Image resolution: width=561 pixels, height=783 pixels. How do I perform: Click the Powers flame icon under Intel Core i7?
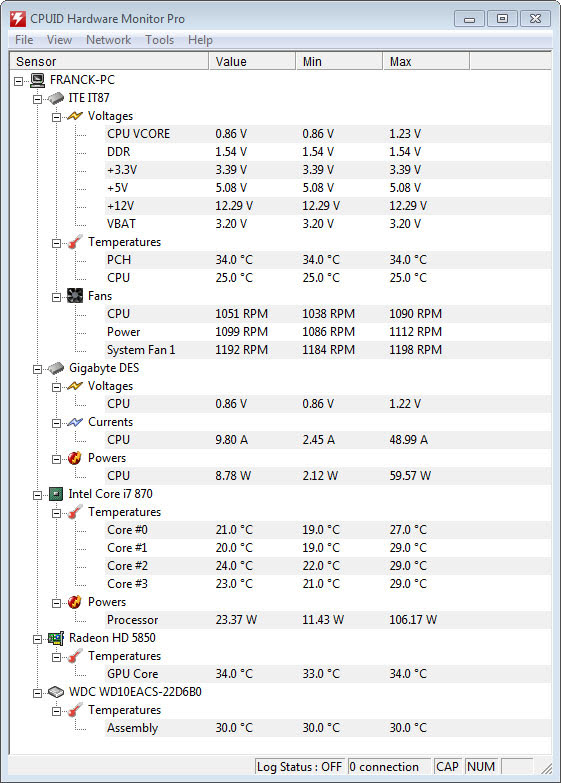click(x=75, y=602)
